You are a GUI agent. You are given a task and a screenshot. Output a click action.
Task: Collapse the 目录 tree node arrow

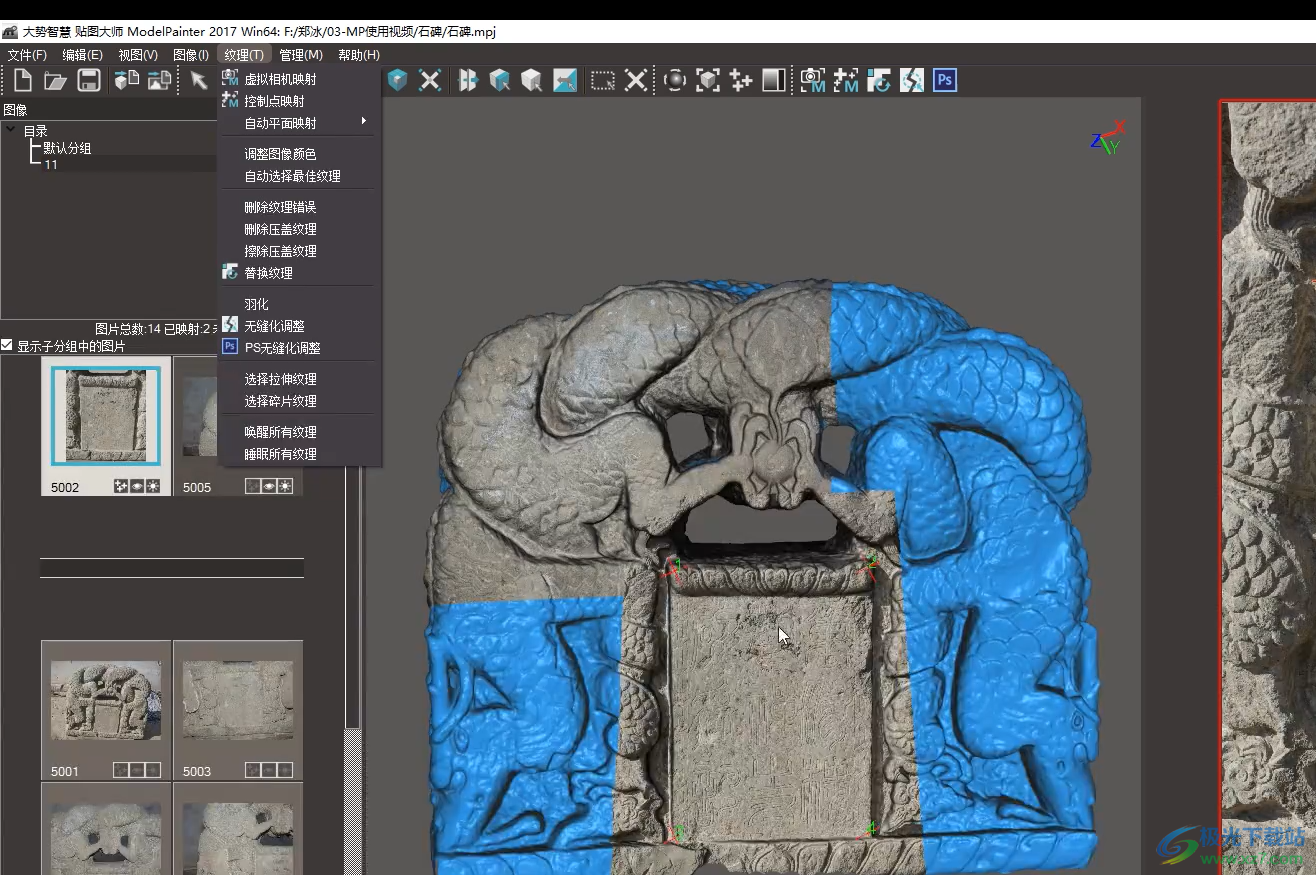tap(10, 130)
